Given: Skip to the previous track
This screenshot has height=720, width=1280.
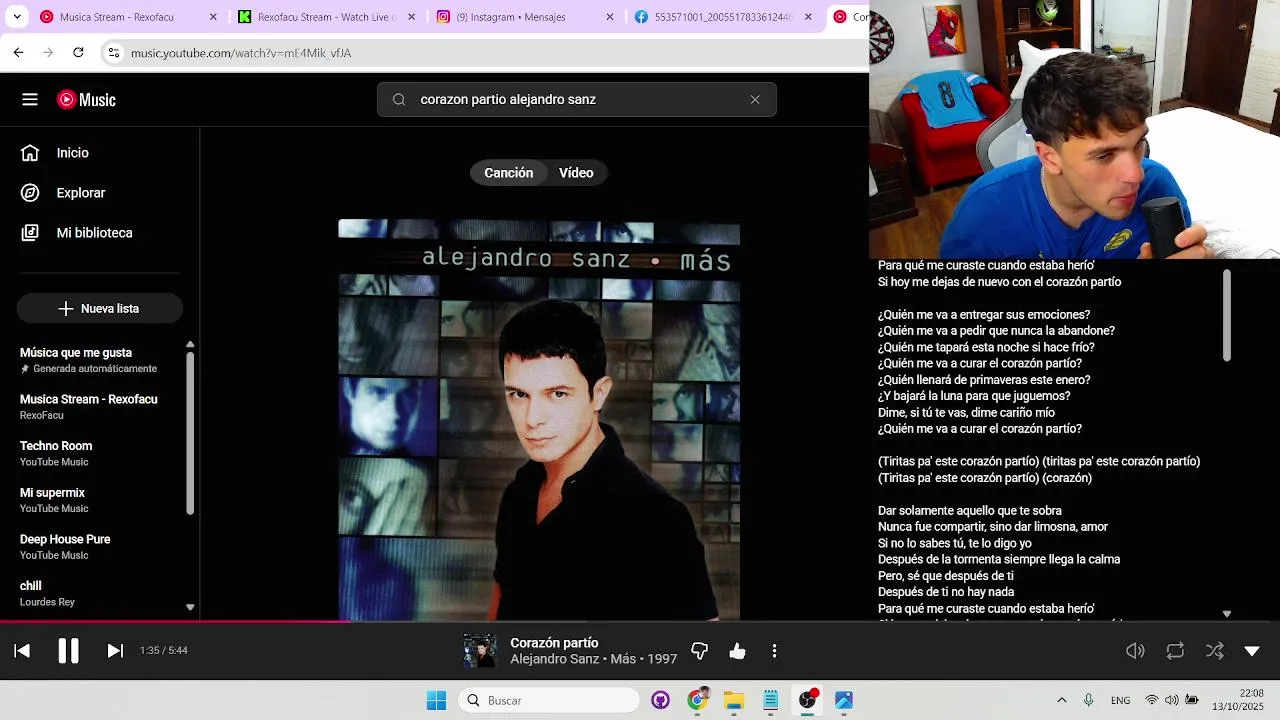Looking at the screenshot, I should pos(22,651).
